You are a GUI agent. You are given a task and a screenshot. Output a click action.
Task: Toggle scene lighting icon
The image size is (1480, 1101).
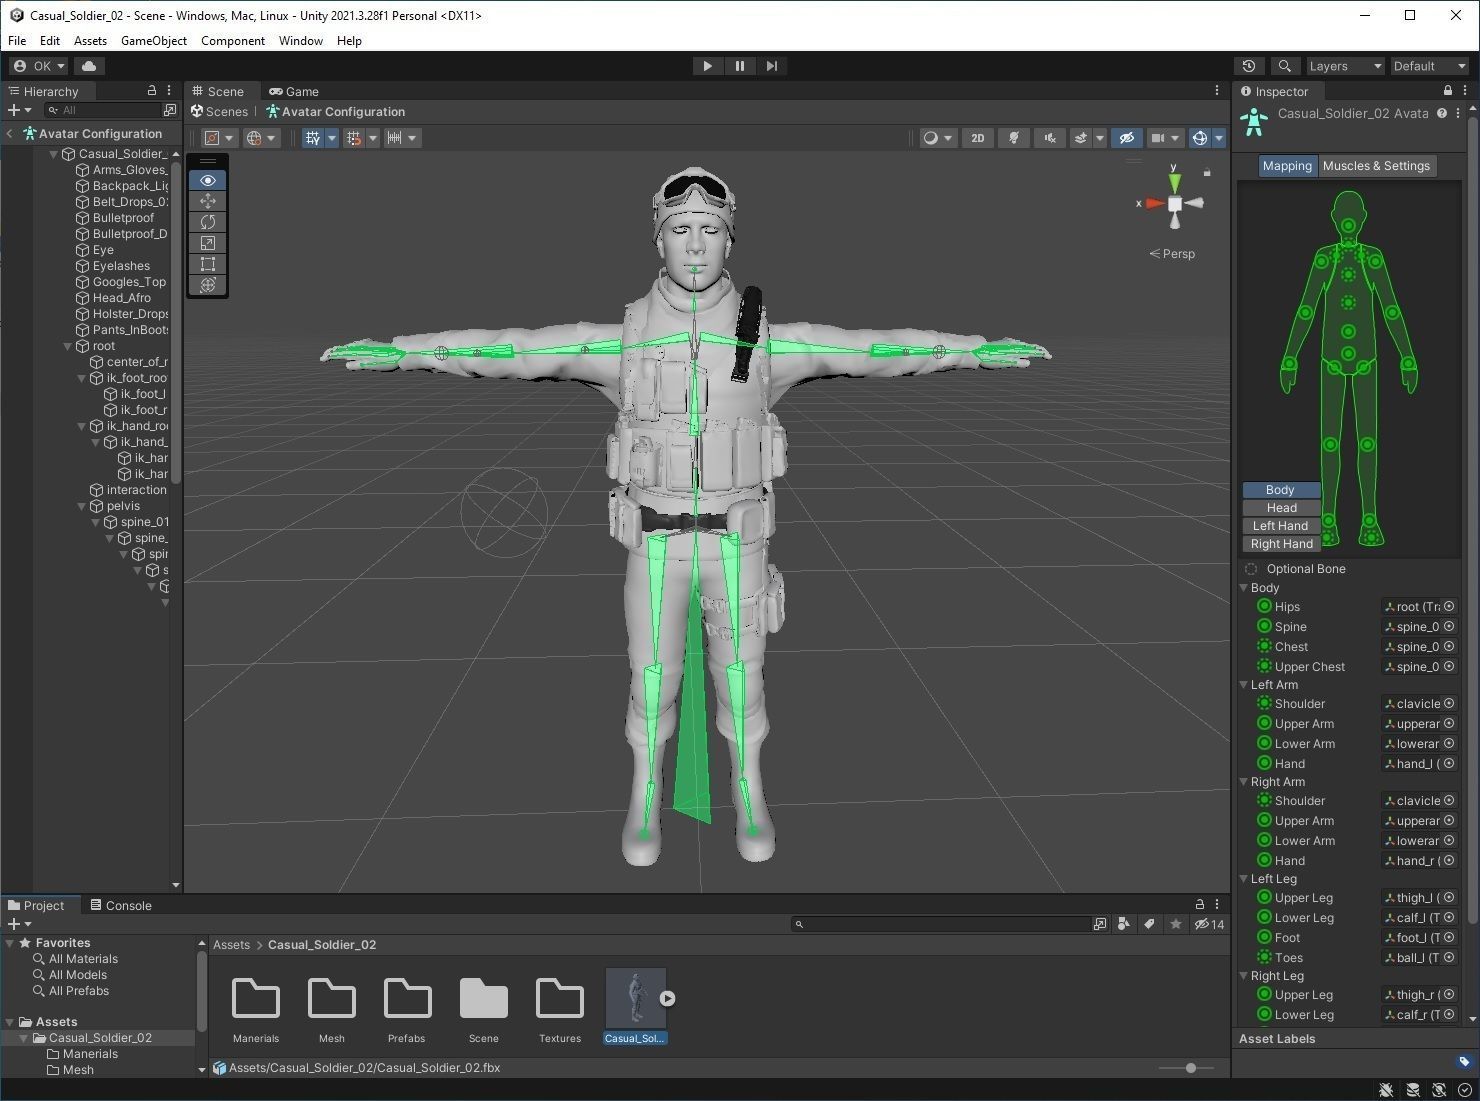[1014, 138]
